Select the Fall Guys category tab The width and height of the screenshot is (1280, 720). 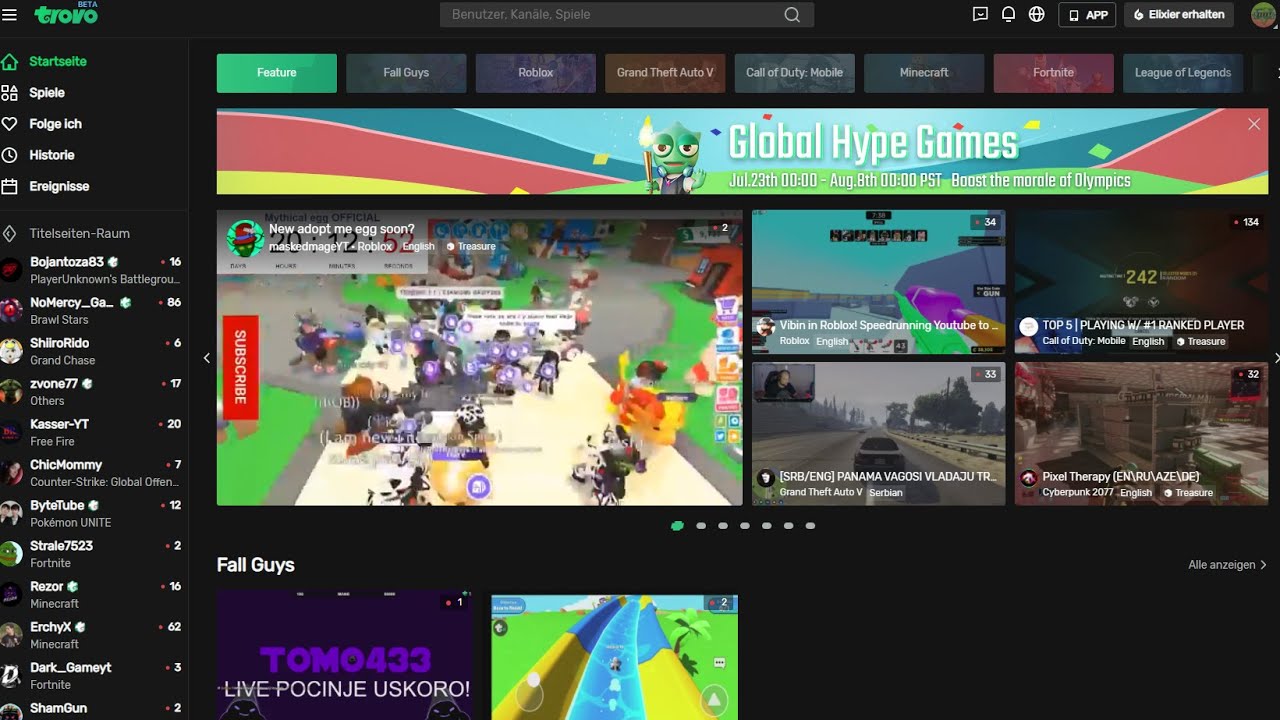(406, 73)
